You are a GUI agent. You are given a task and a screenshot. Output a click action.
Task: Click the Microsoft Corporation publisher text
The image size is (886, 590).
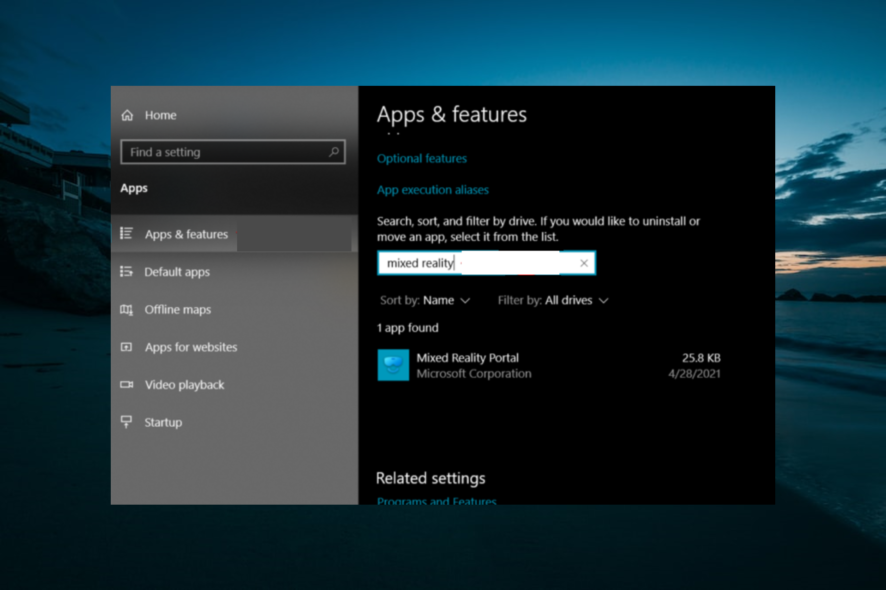point(474,374)
